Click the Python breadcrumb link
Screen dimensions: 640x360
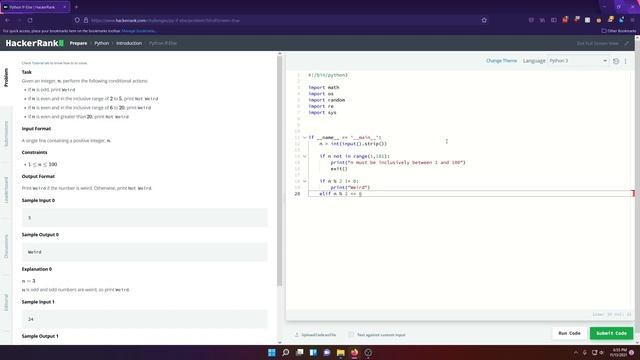tap(102, 43)
